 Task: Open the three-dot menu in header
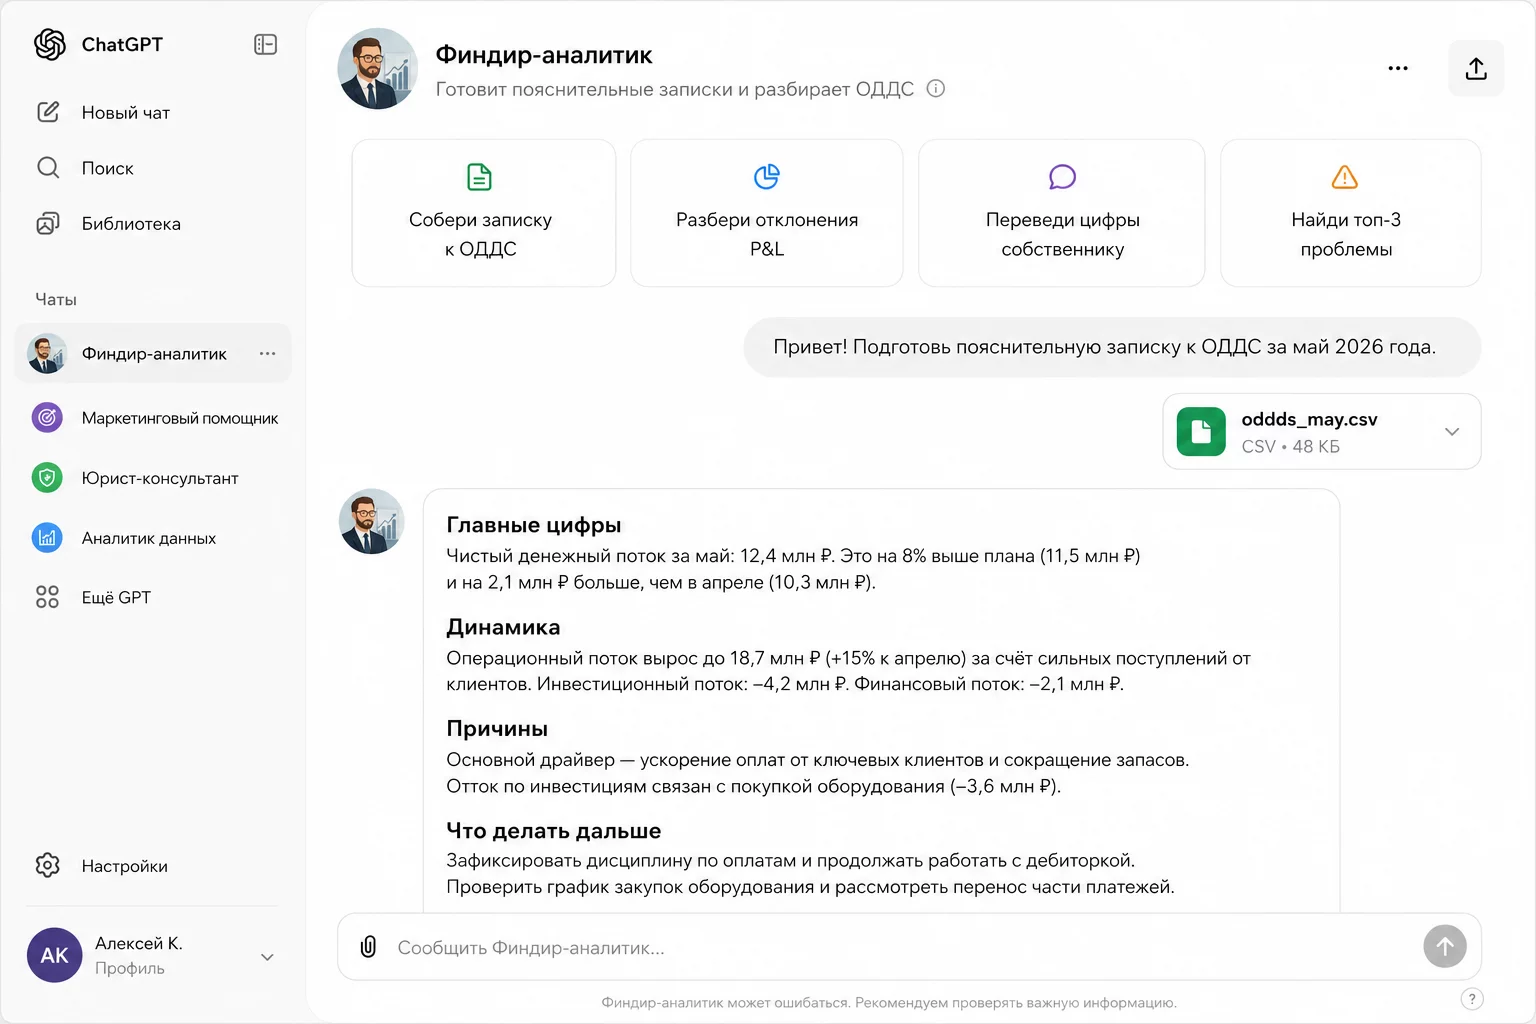pos(1398,68)
